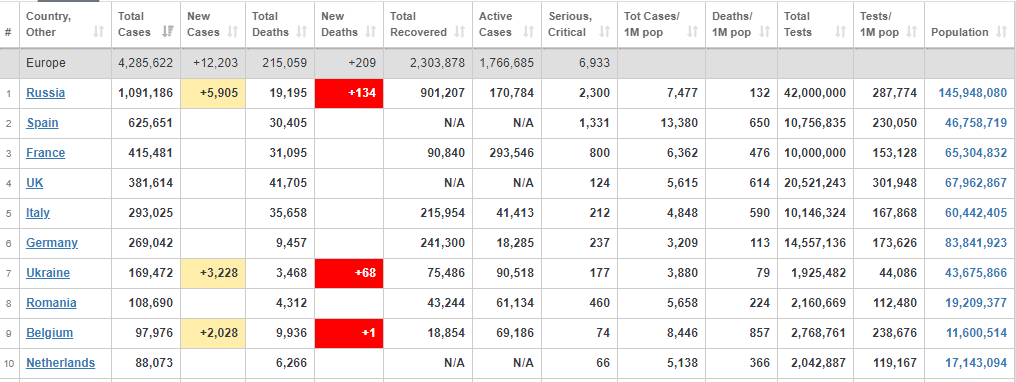Screen dimensions: 1016x382
Task: Open the Spain country link
Action: 42,123
